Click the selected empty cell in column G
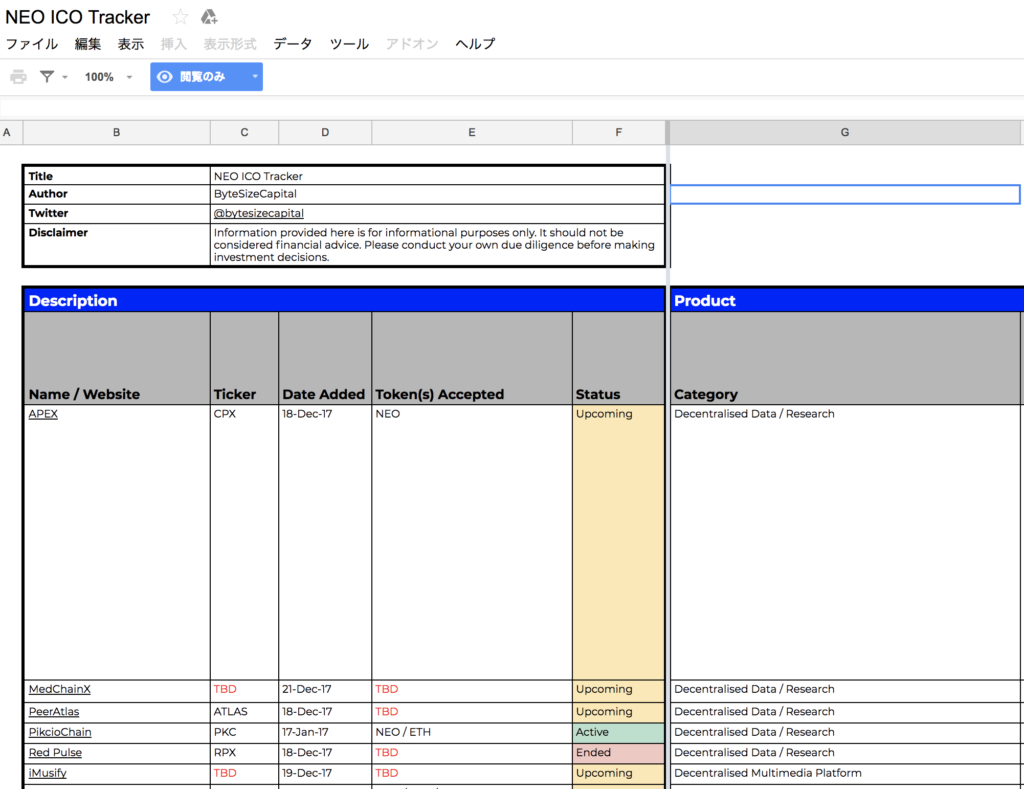This screenshot has height=789, width=1024. 845,194
